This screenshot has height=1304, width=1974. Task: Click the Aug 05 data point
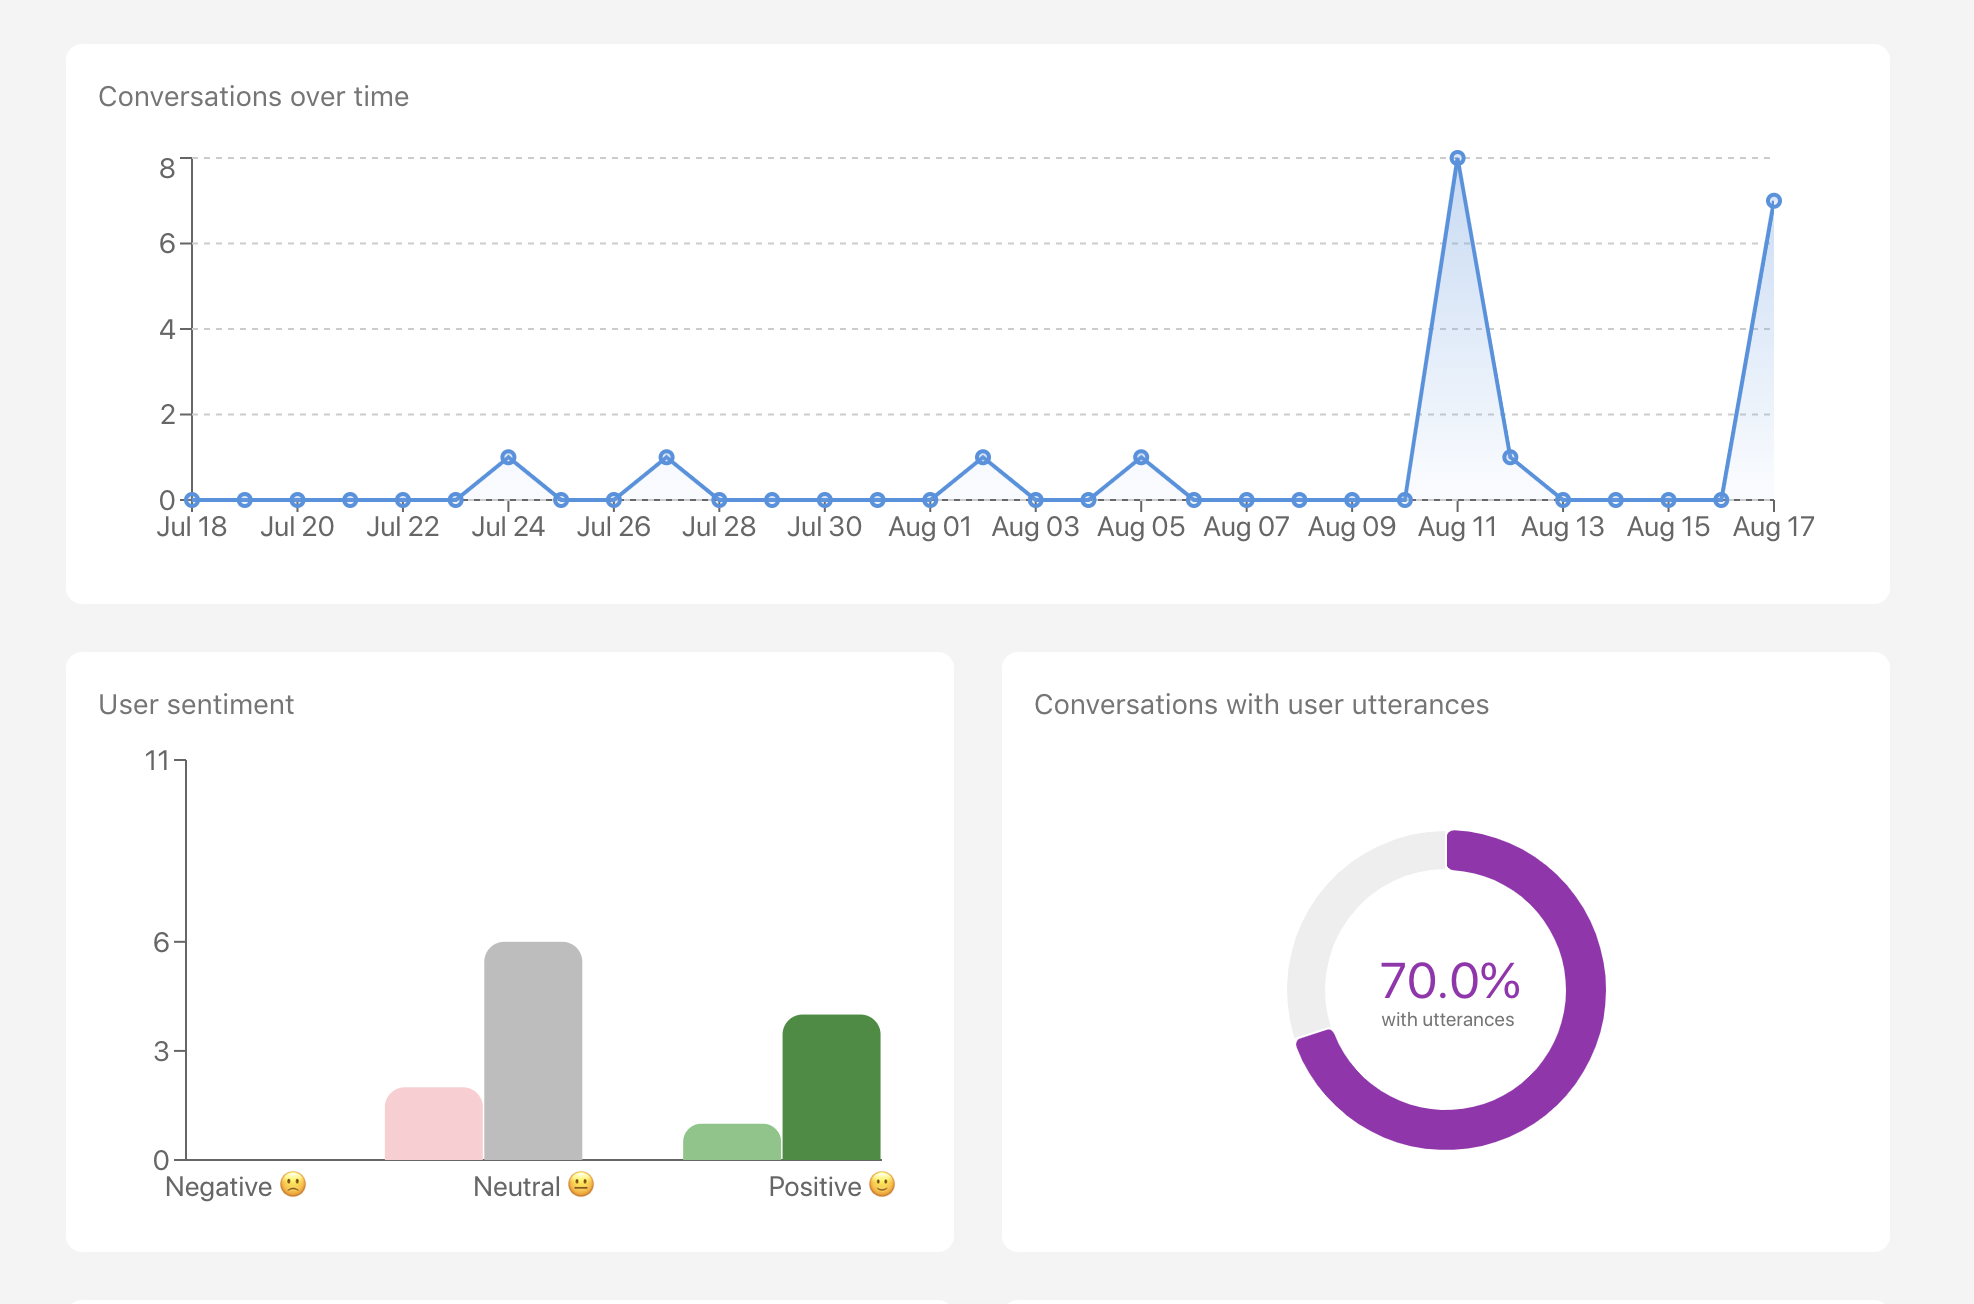(x=1141, y=457)
